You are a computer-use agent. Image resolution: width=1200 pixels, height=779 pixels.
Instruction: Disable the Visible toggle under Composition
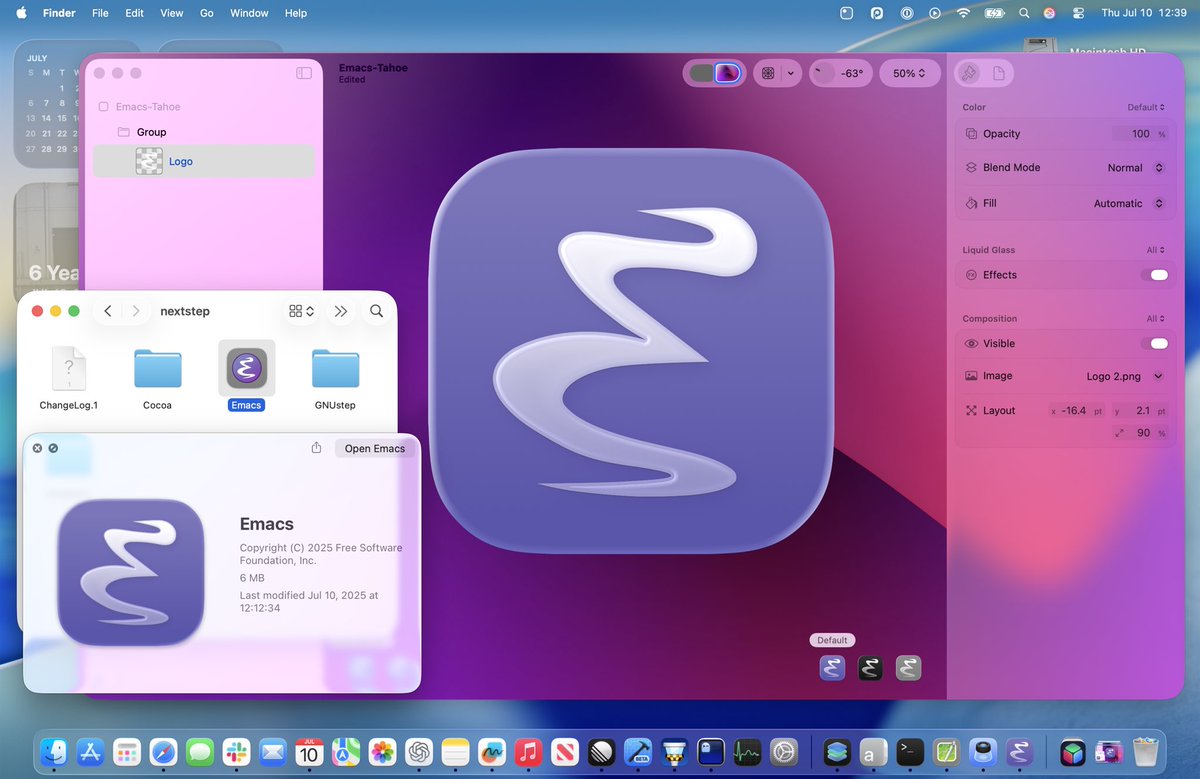(1156, 343)
